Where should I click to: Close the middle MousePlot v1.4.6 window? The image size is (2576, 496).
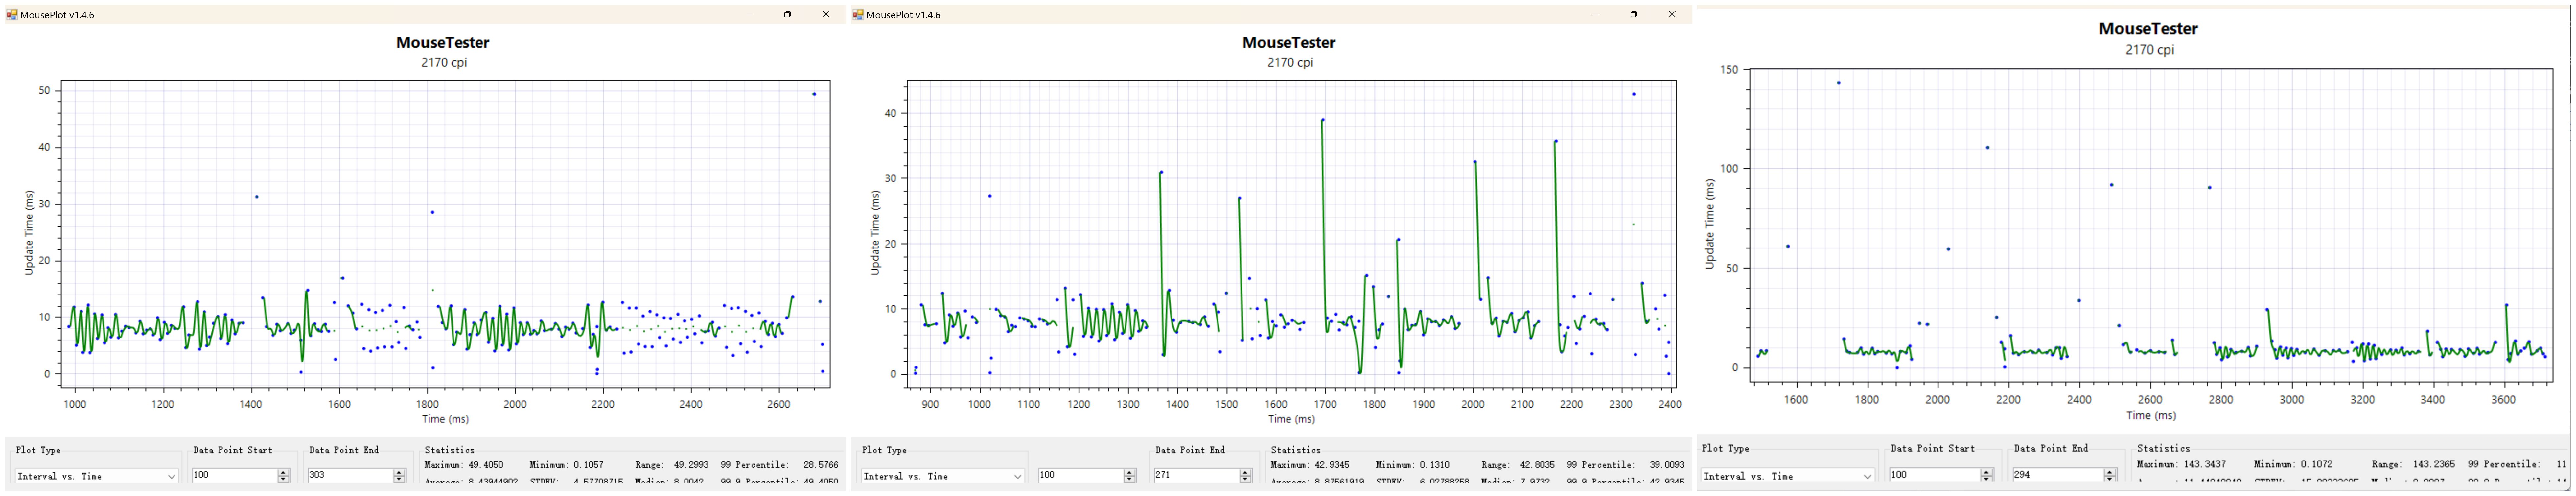coord(1672,14)
